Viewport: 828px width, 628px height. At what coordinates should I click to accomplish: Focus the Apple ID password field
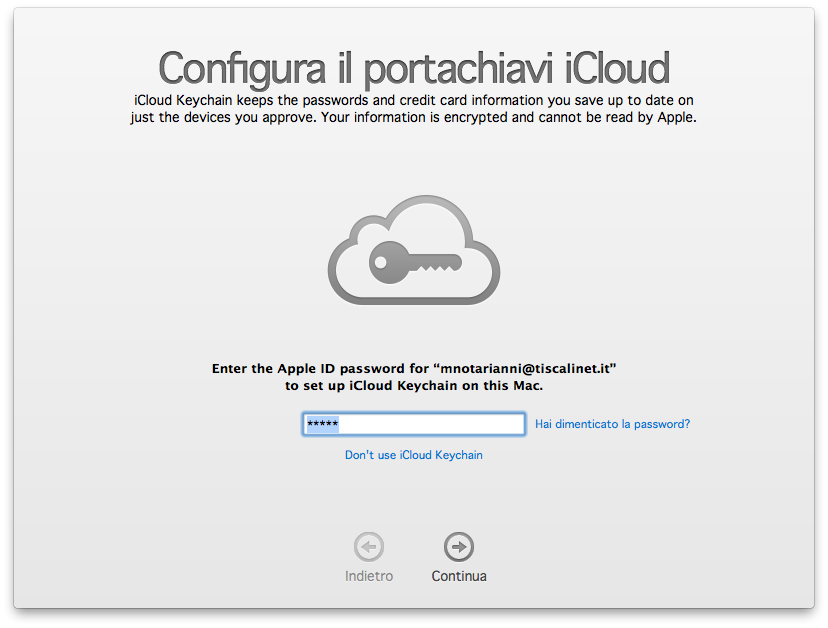[x=413, y=424]
